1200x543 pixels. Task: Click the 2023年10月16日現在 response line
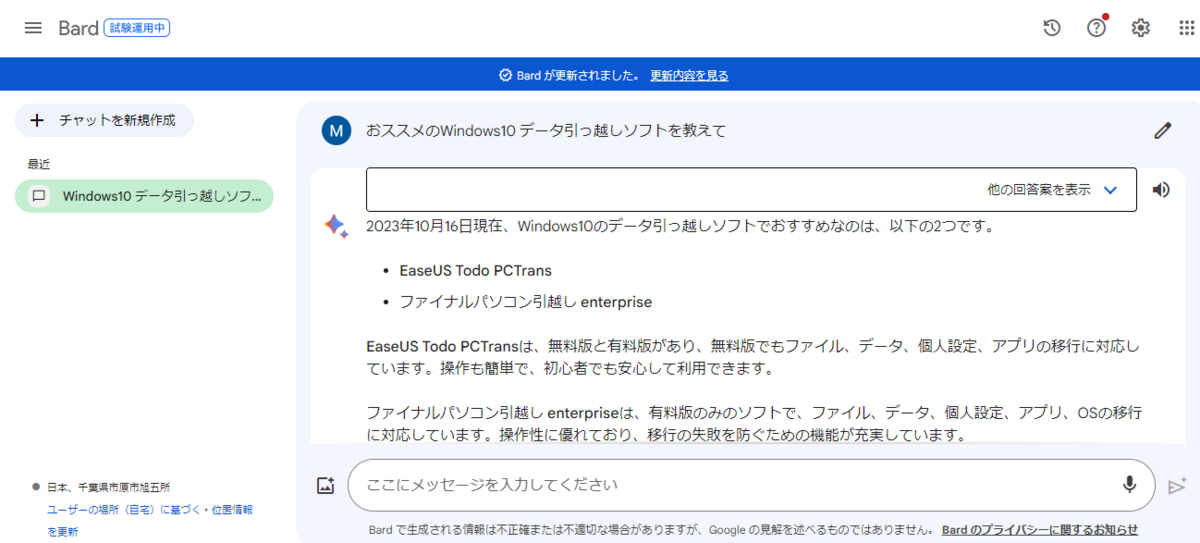[680, 226]
